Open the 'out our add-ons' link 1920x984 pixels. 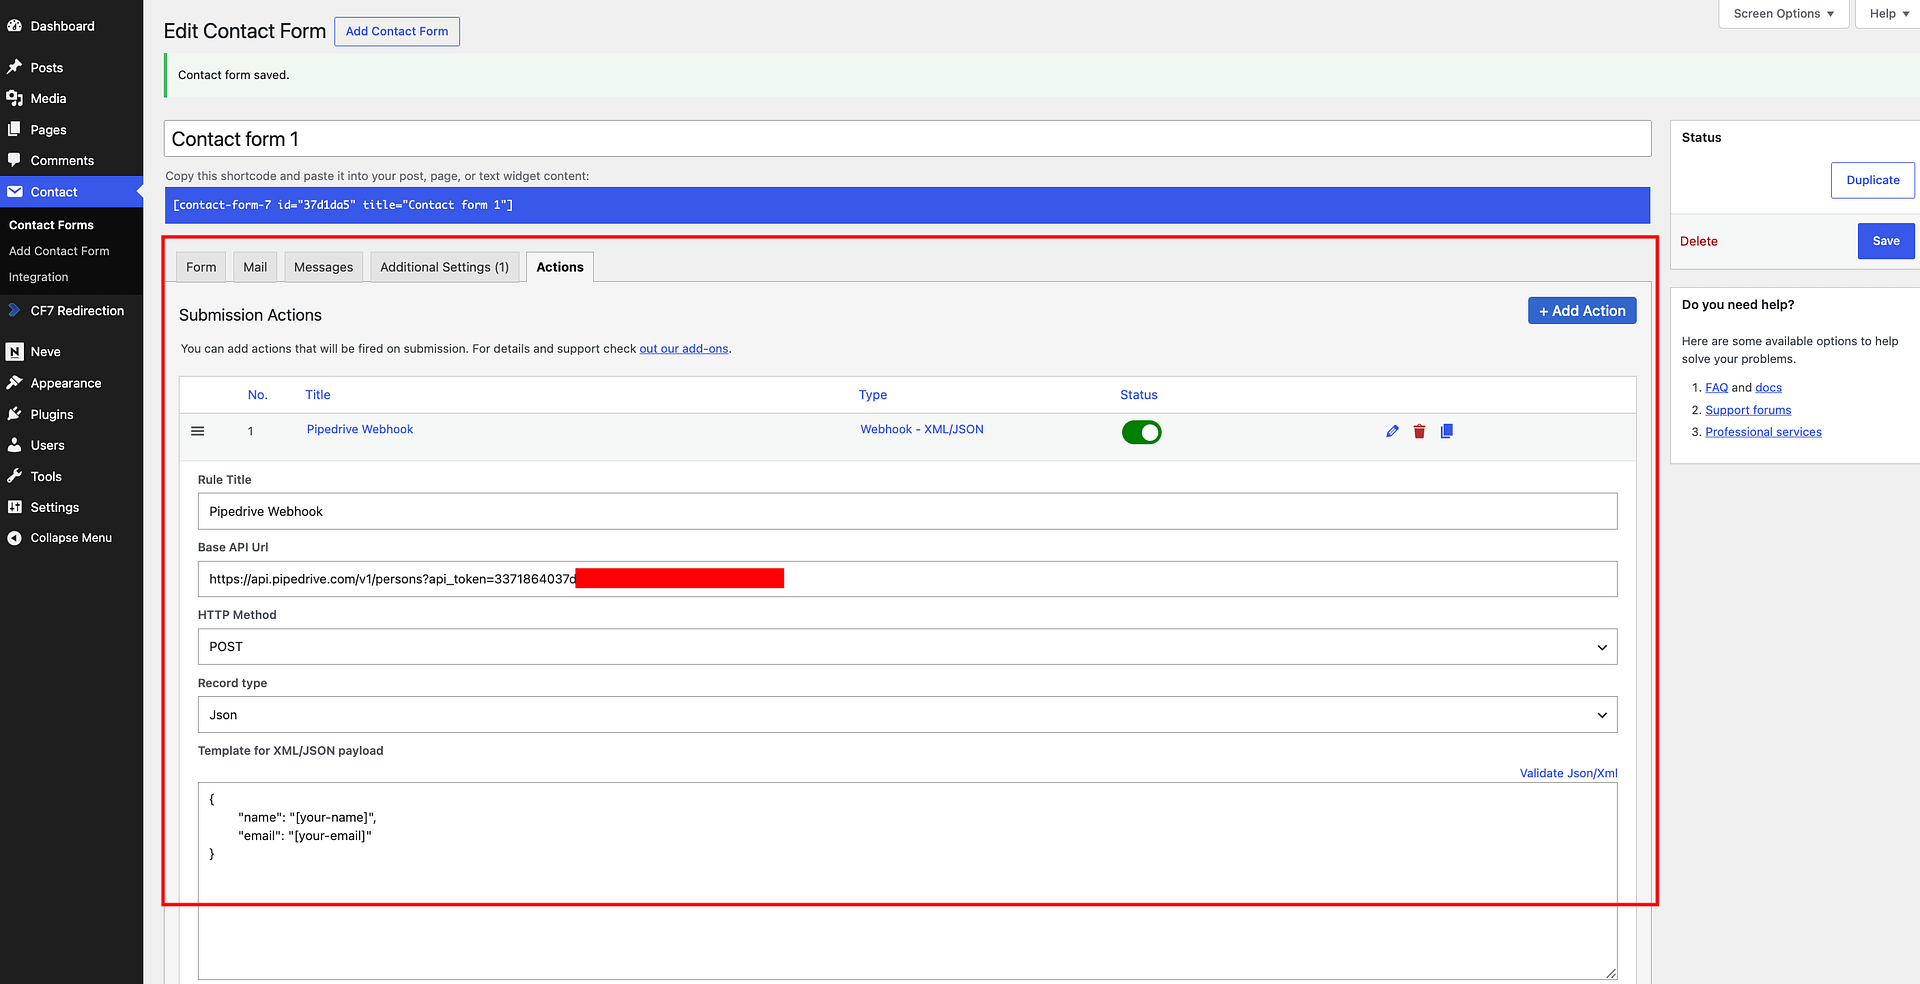pos(684,349)
